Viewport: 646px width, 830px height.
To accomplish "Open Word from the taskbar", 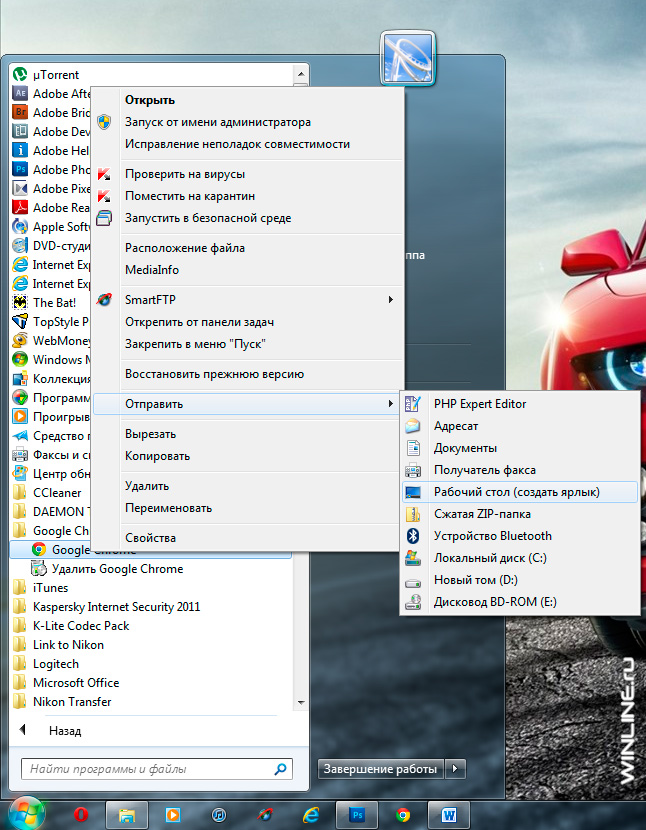I will click(x=449, y=814).
